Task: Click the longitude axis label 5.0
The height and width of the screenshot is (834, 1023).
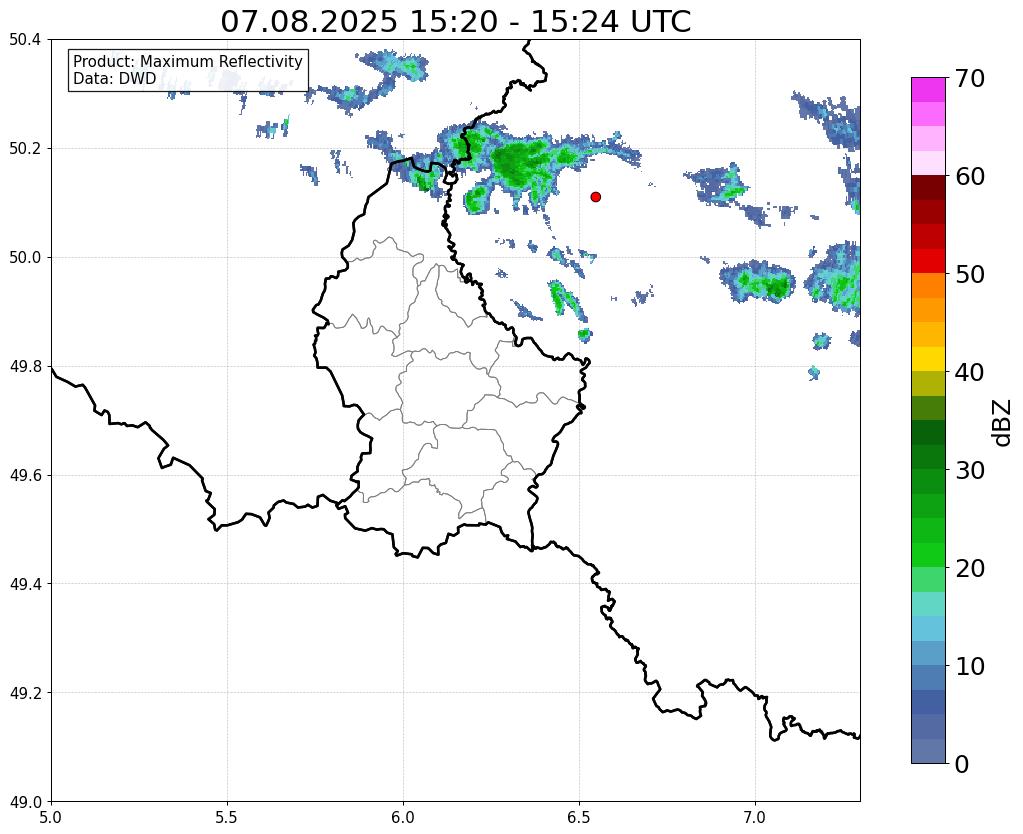Action: [51, 817]
